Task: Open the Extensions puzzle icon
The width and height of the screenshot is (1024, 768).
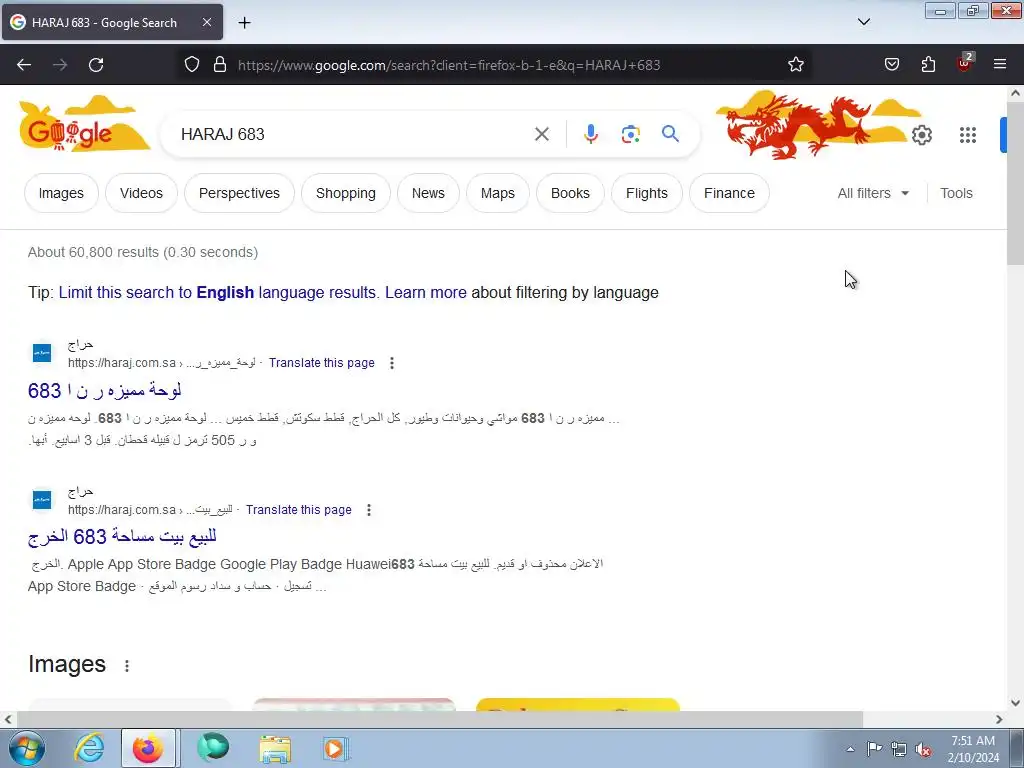Action: [x=928, y=65]
